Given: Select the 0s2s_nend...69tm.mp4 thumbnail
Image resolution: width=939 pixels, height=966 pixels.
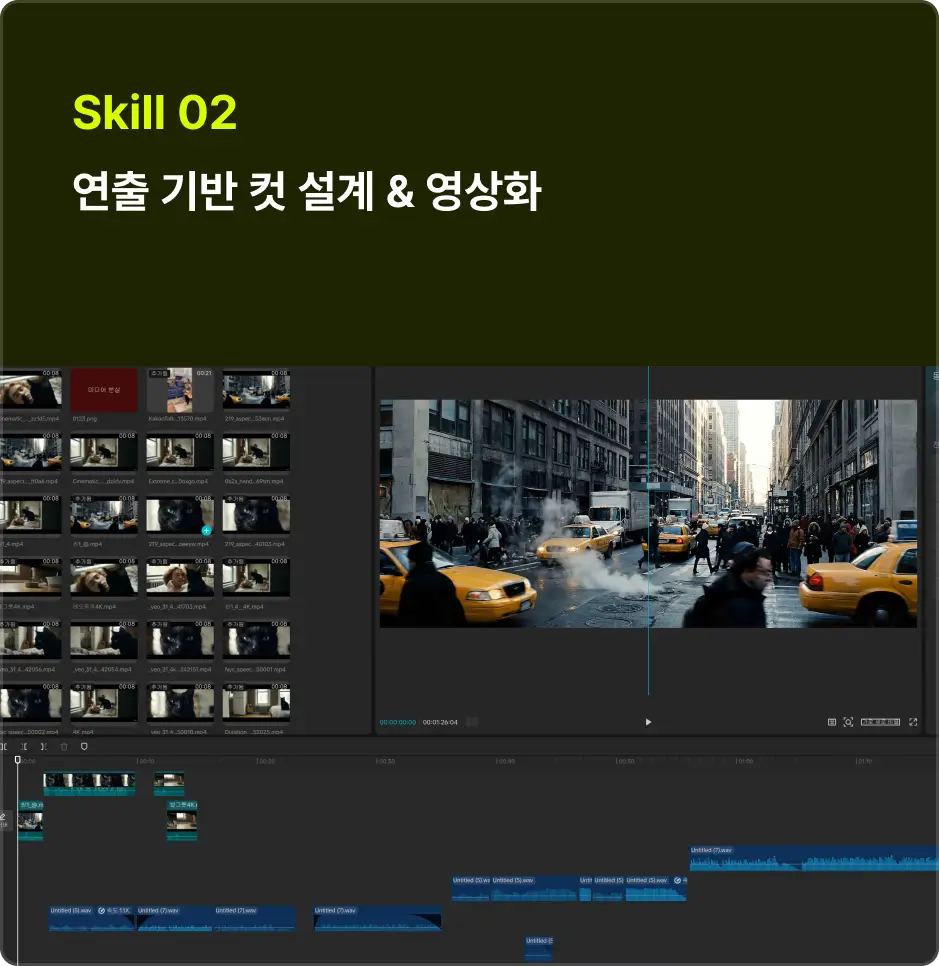Looking at the screenshot, I should click(256, 452).
